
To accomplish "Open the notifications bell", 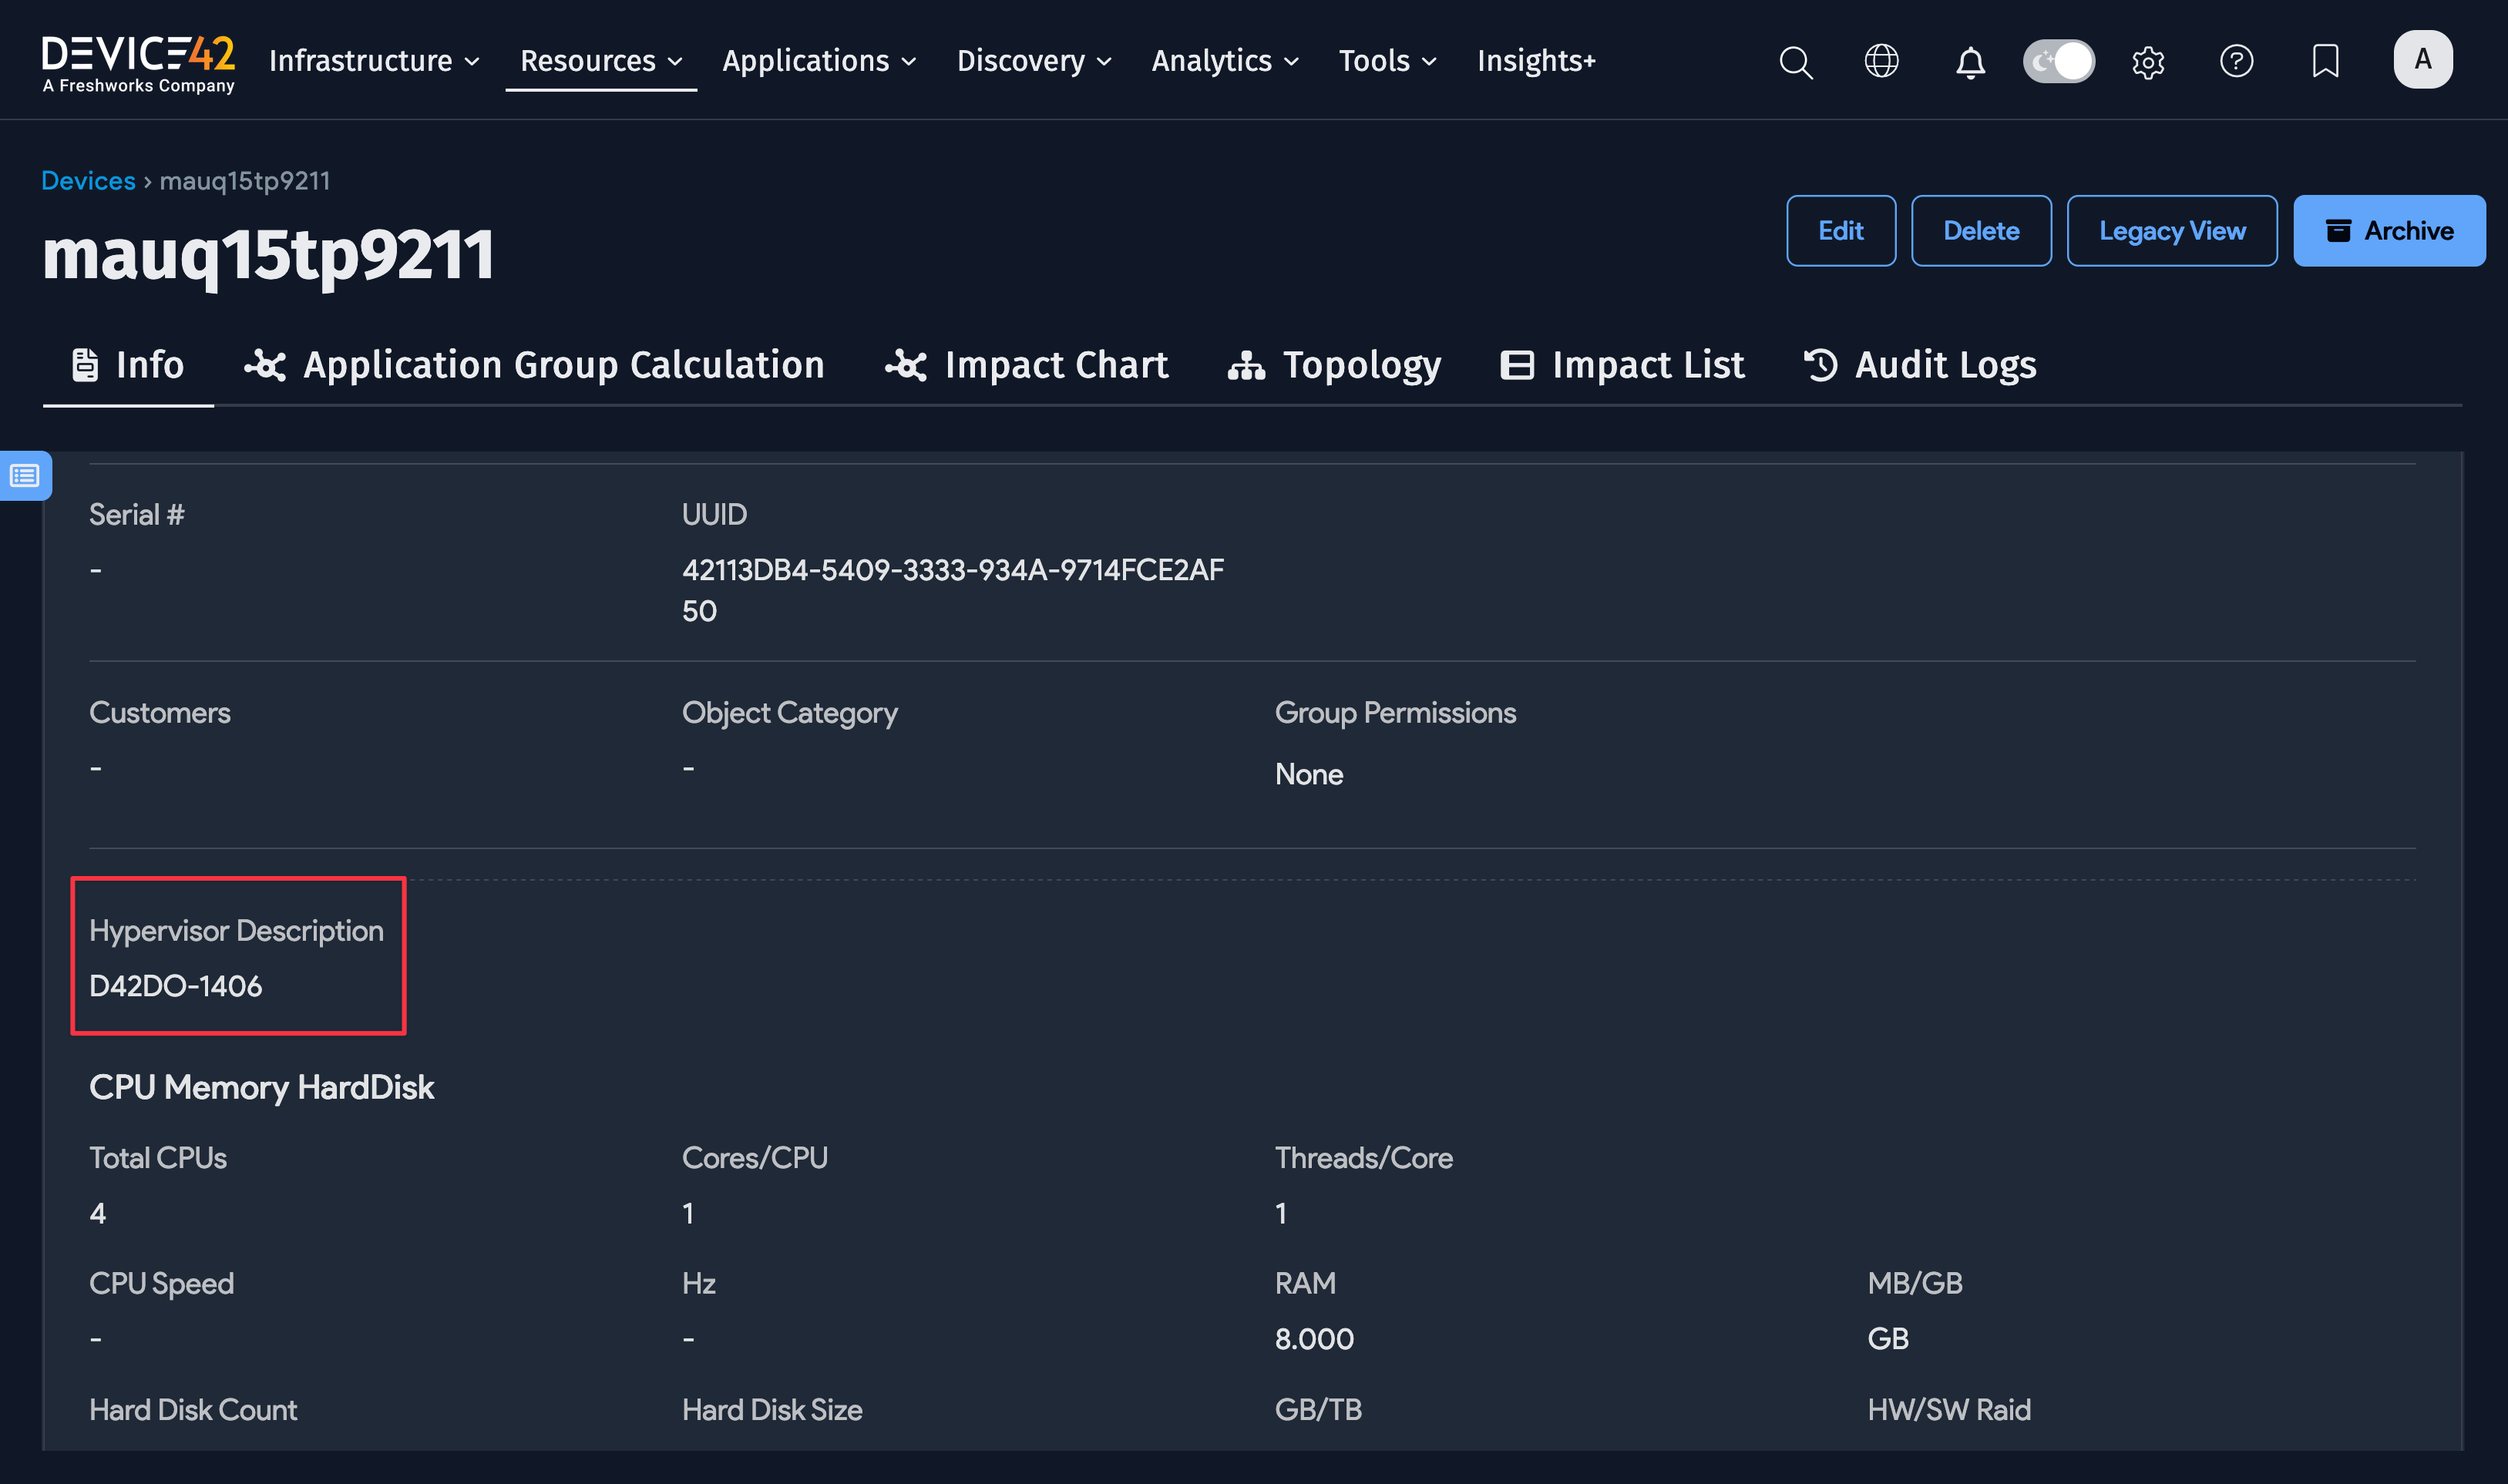I will [1969, 61].
